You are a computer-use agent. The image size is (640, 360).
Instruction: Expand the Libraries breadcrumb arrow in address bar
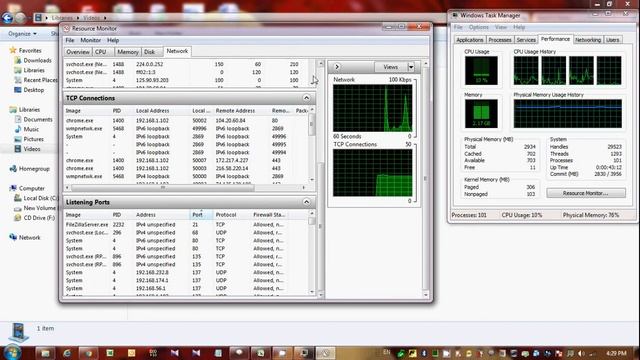coord(78,18)
